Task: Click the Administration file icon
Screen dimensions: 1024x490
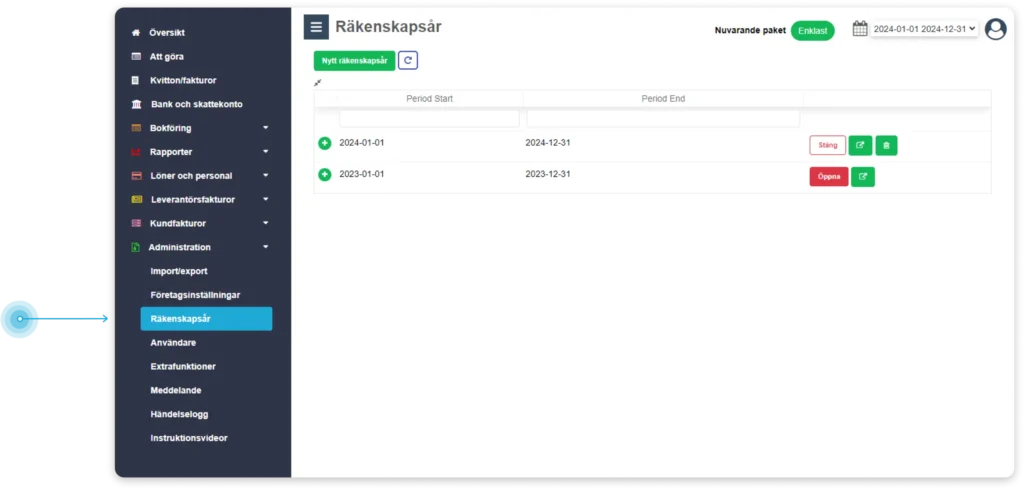Action: pos(135,248)
